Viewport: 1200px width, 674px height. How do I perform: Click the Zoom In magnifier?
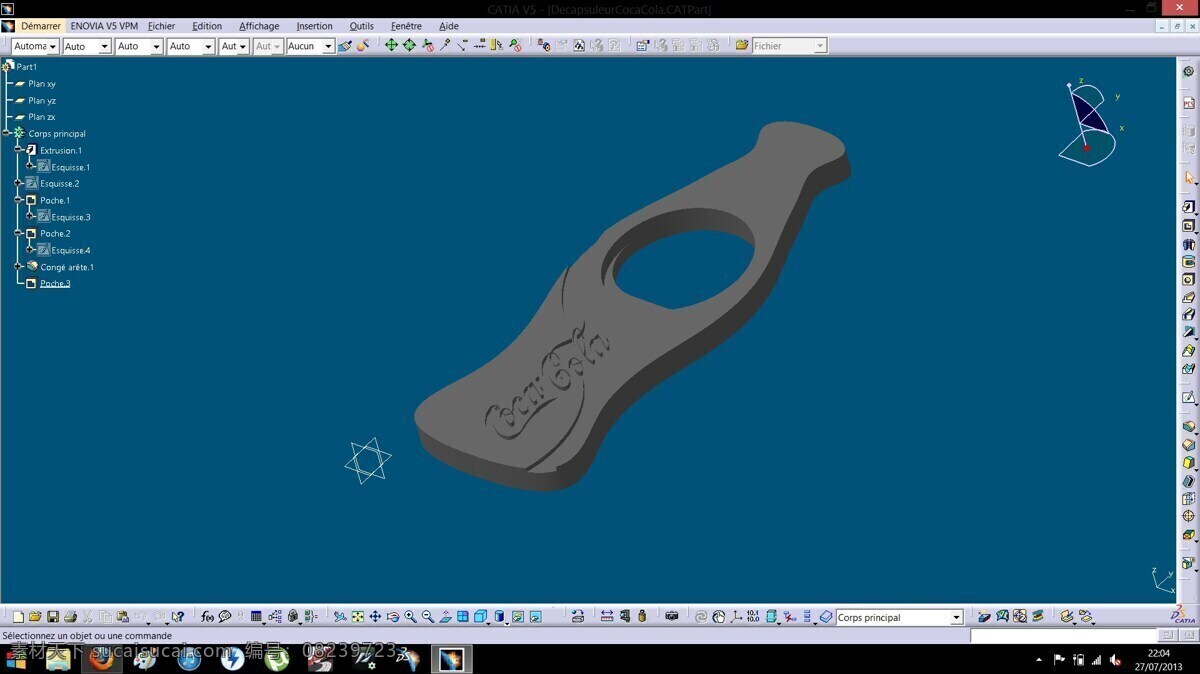pos(410,617)
